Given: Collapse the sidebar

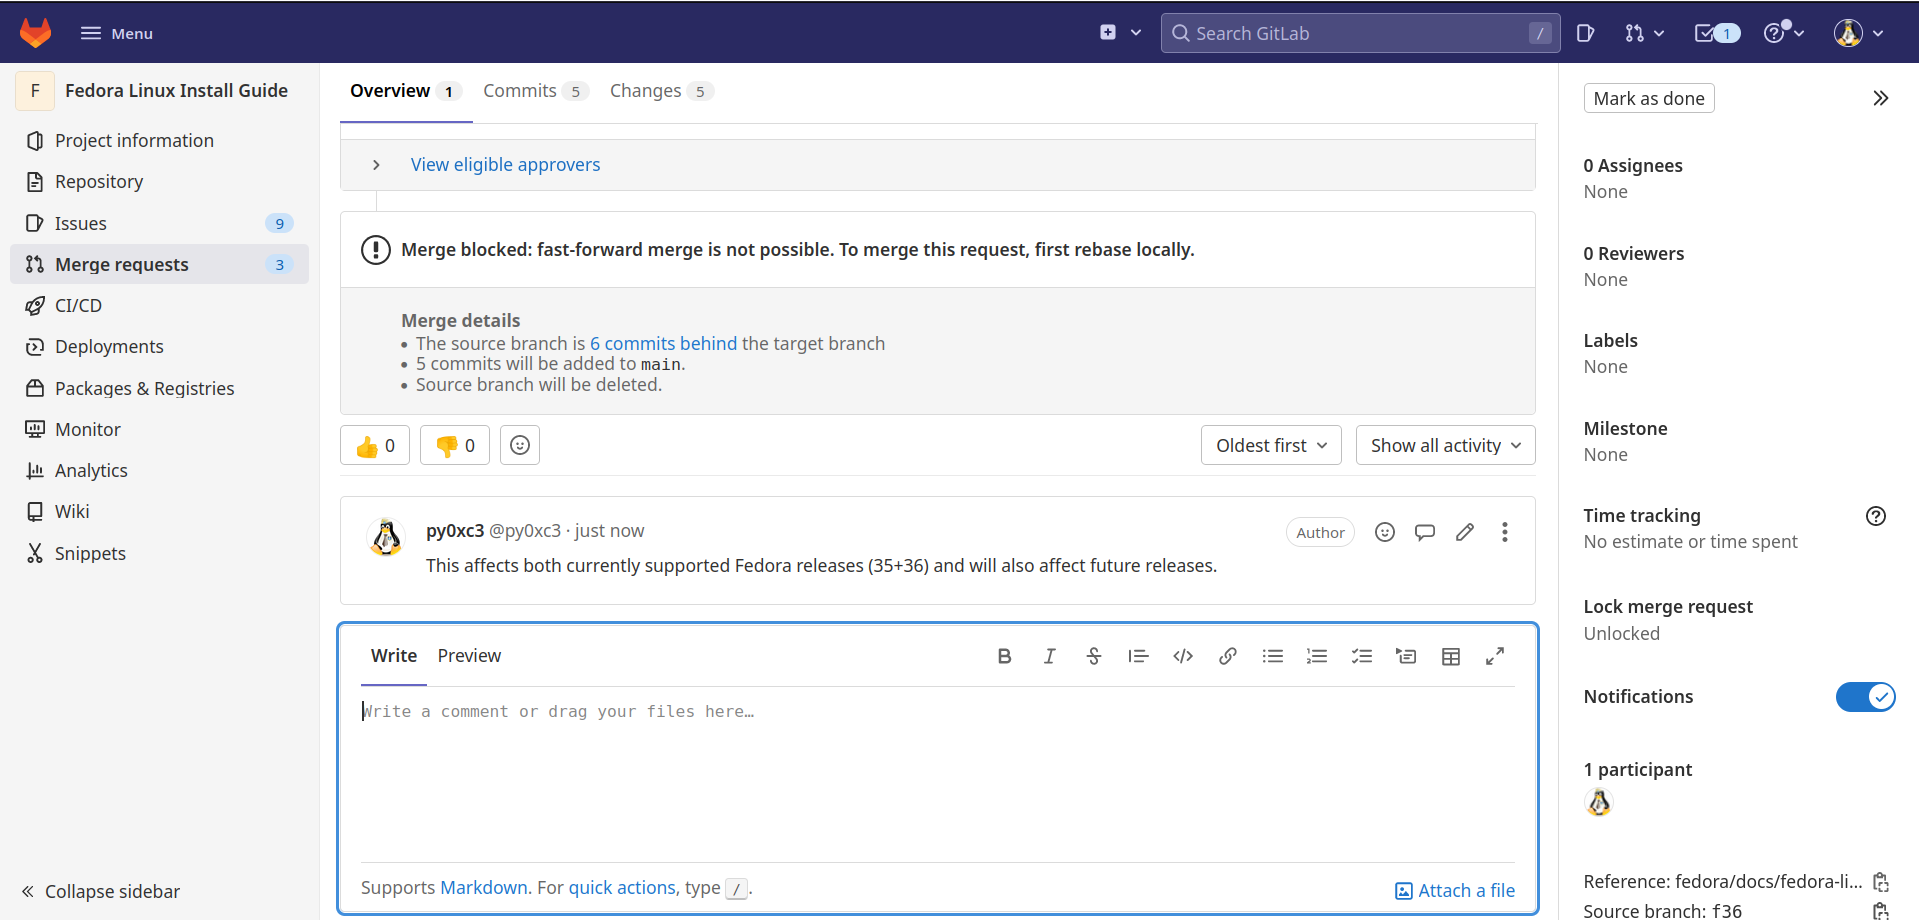Looking at the screenshot, I should 101,891.
